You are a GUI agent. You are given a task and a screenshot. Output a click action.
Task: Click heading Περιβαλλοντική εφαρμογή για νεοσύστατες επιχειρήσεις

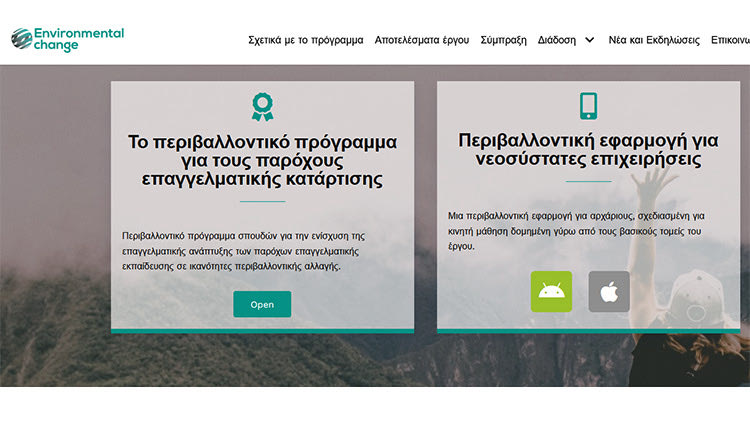pos(588,150)
